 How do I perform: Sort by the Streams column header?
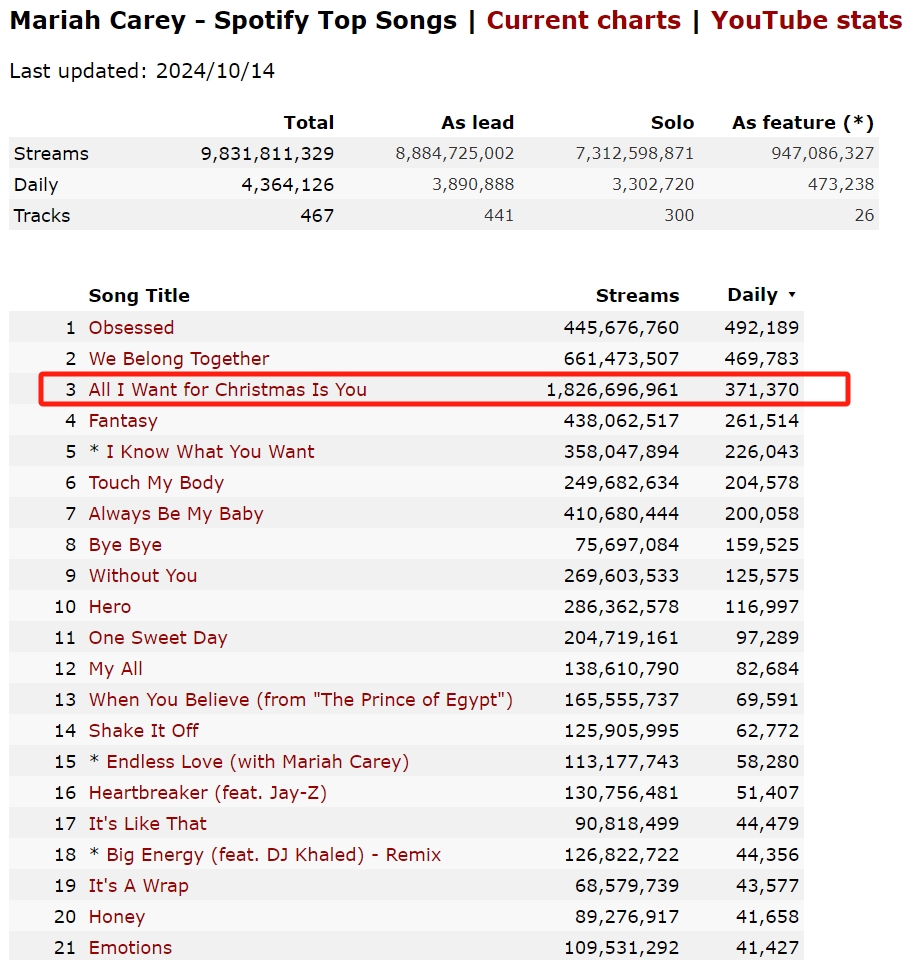click(638, 296)
